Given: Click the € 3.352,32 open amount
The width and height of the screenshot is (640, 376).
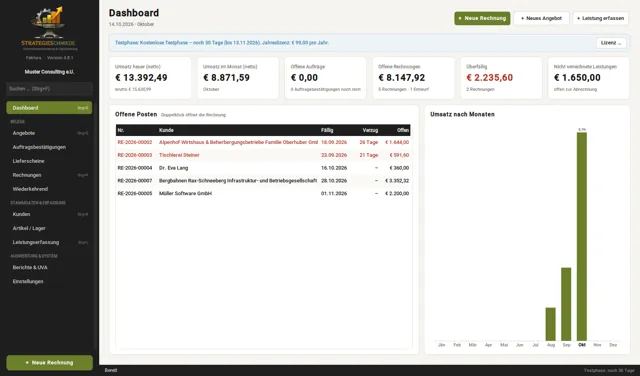Looking at the screenshot, I should pos(397,180).
